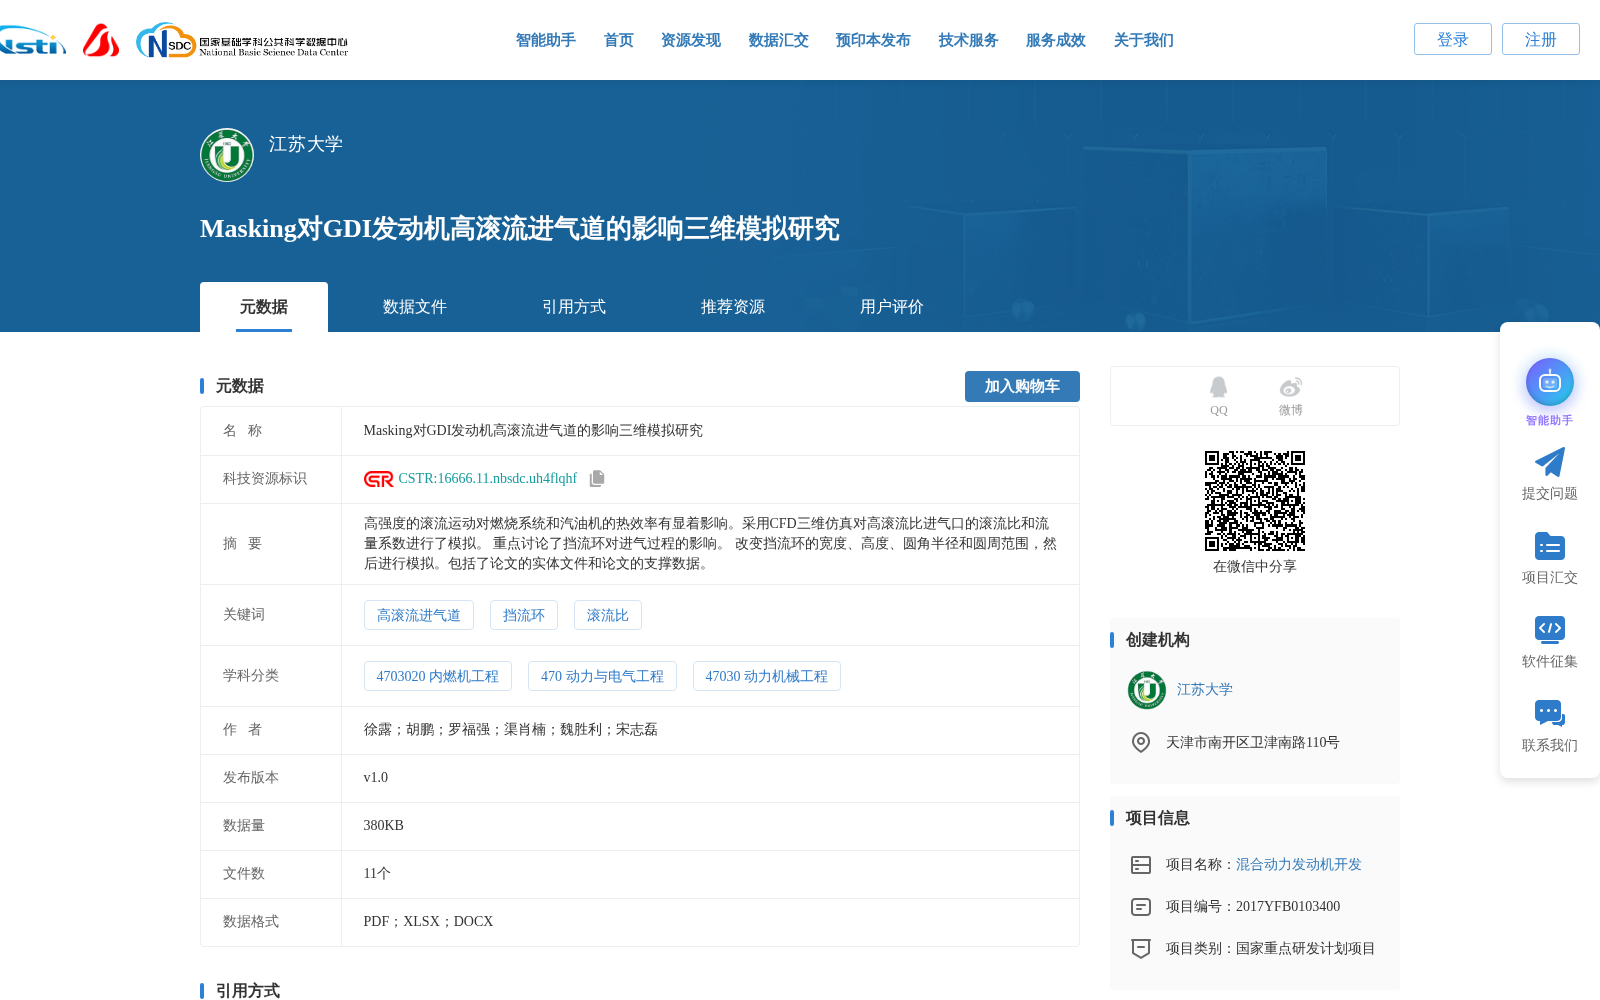Click the 47030 动力机械工程 category tag

click(767, 676)
